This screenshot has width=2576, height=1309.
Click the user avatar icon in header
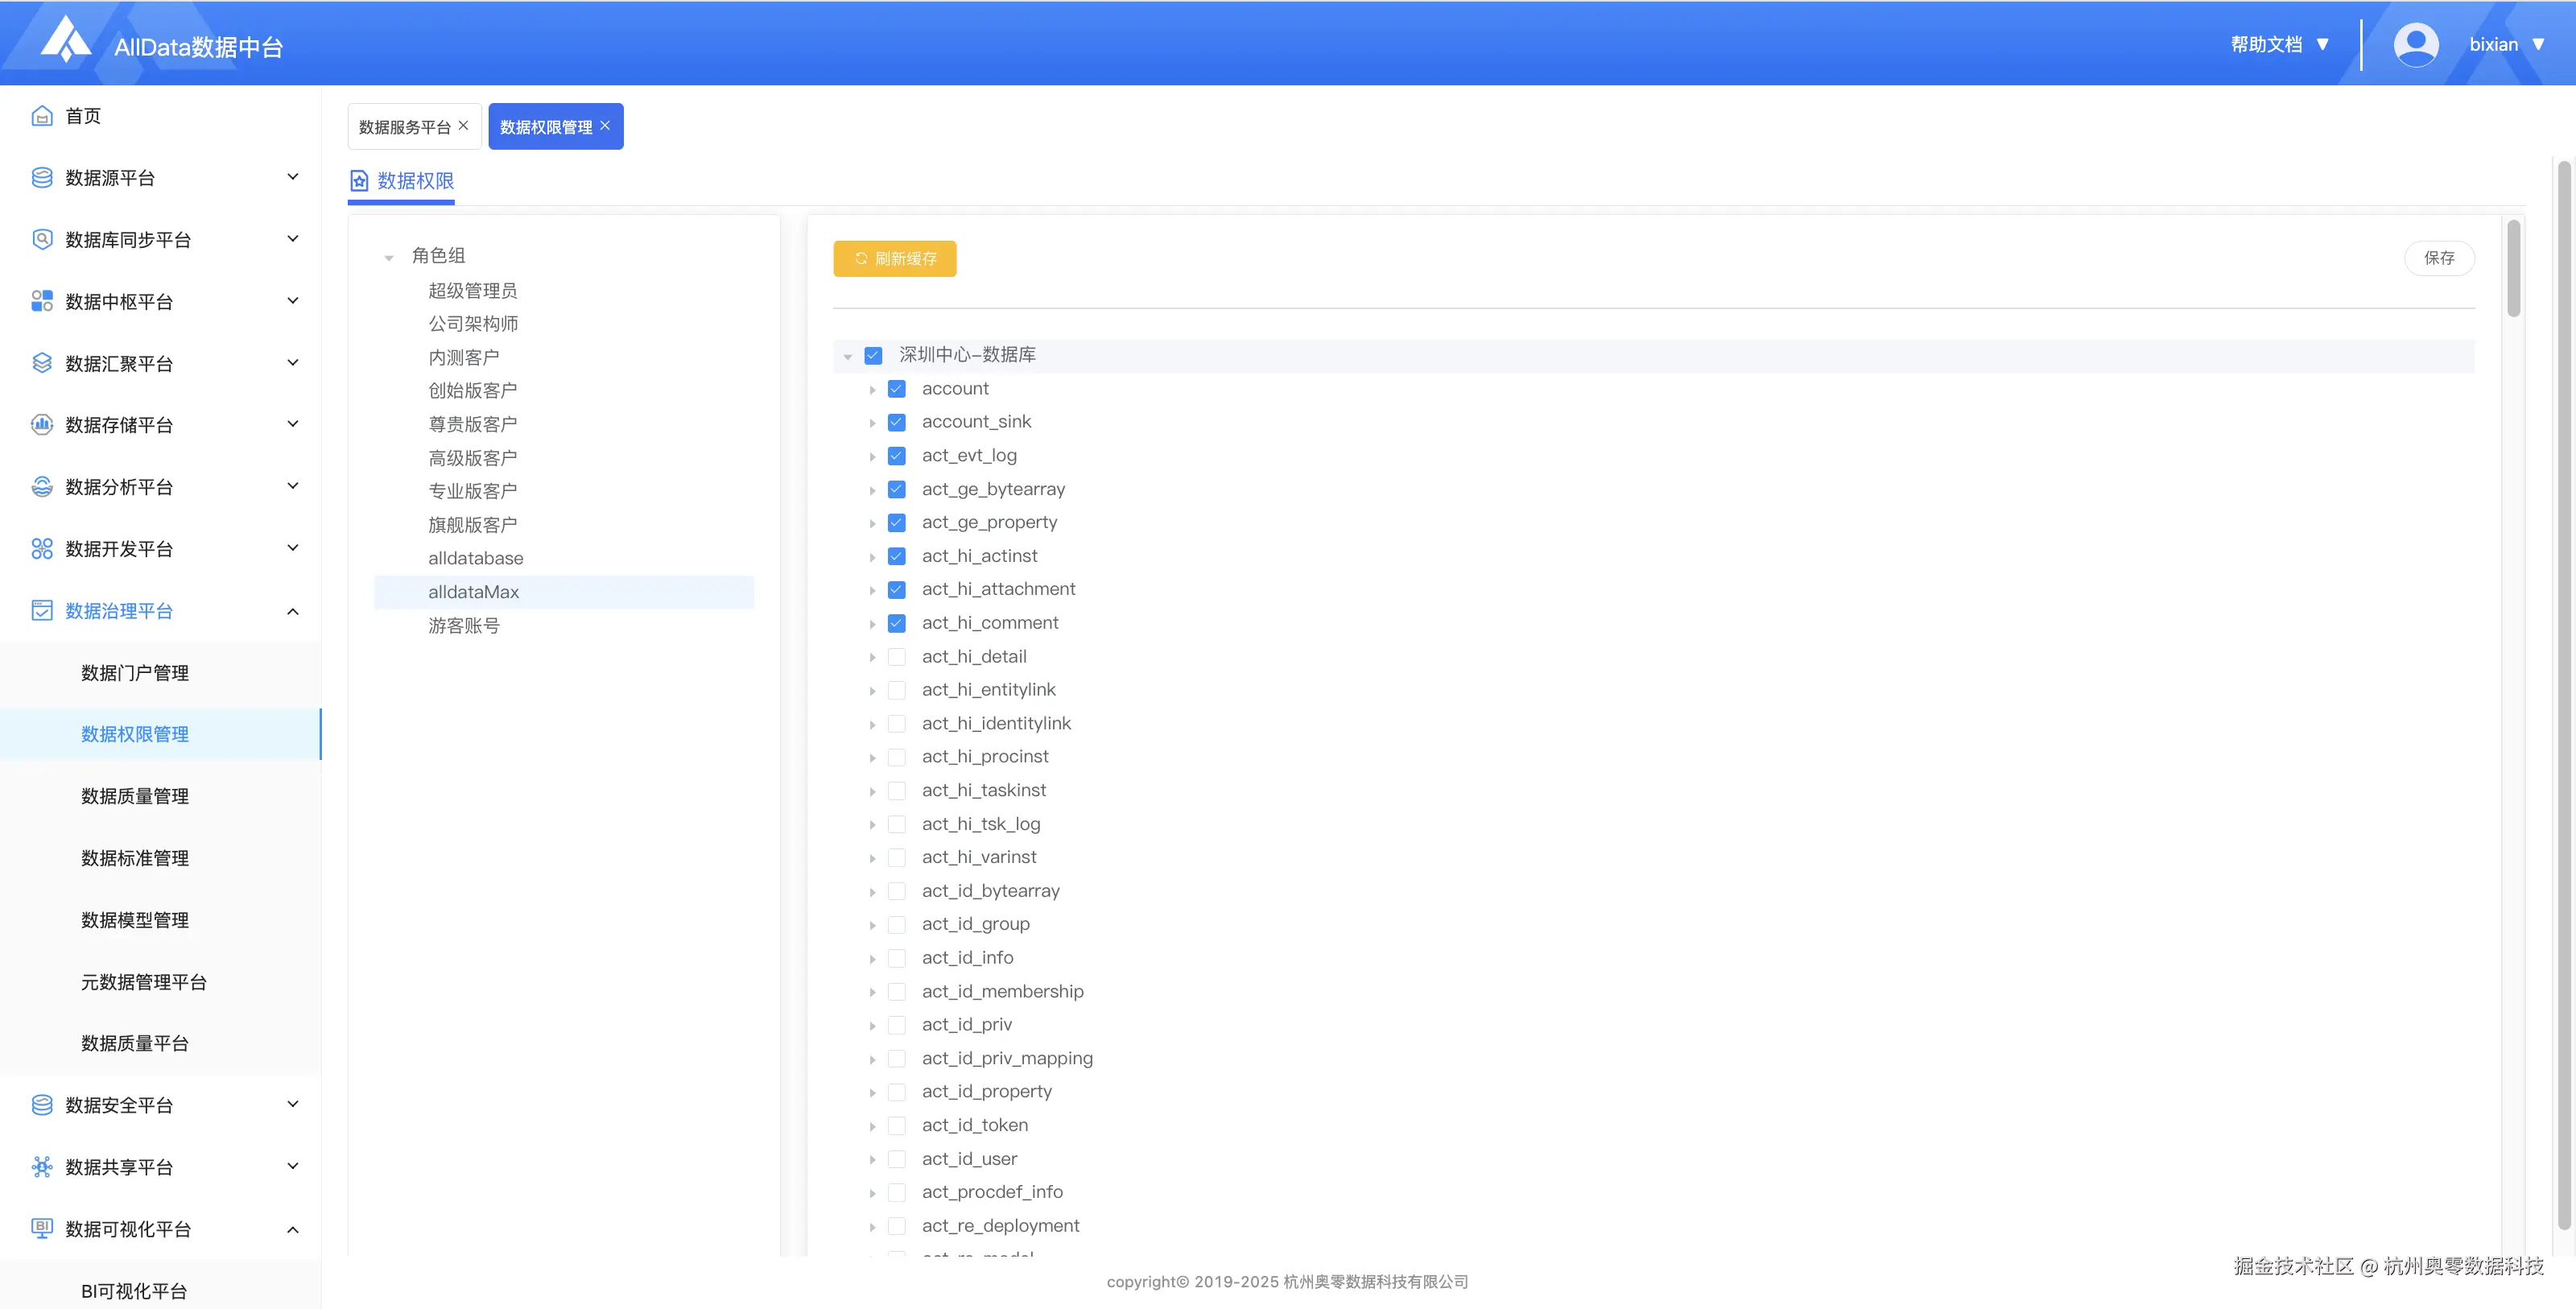(x=2415, y=45)
